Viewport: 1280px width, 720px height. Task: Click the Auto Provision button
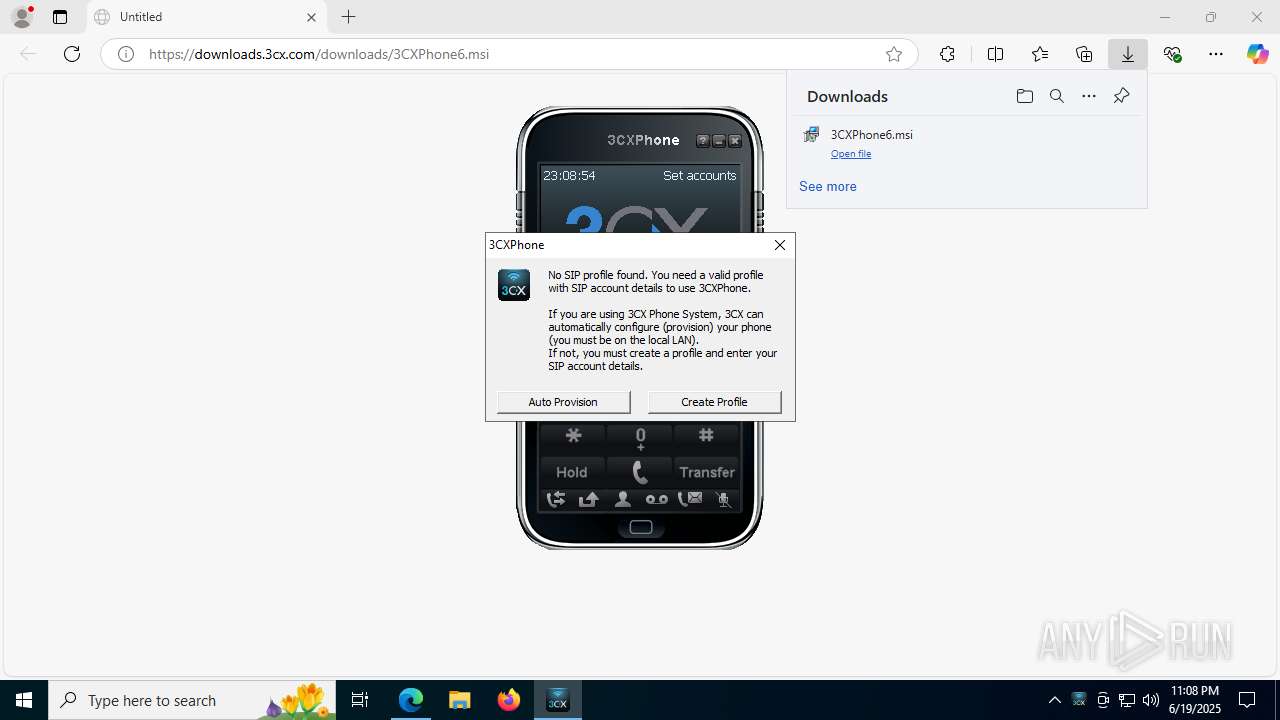click(x=563, y=402)
